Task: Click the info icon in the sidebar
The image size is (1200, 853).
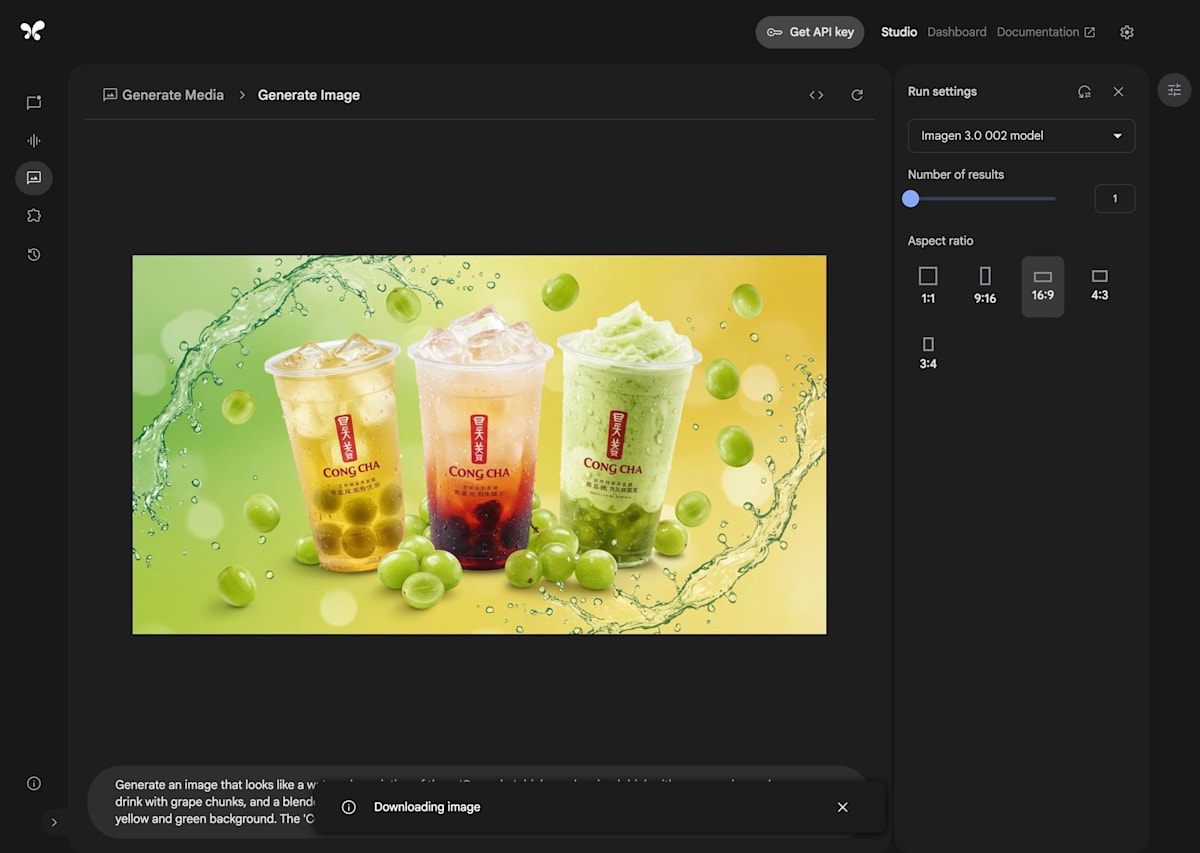Action: pyautogui.click(x=34, y=783)
